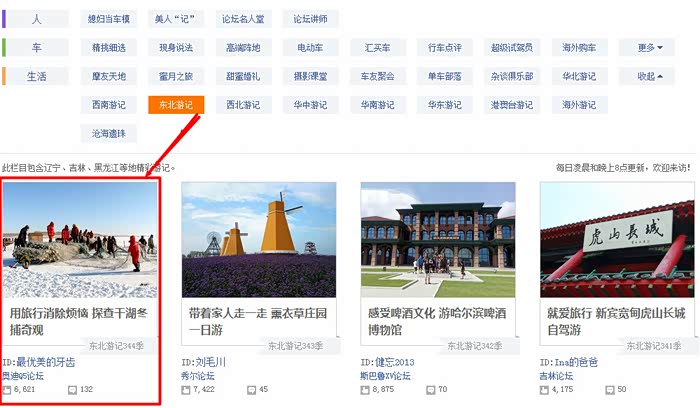Image resolution: width=700 pixels, height=408 pixels.
Task: Choose the 现身说法 tag
Action: click(x=176, y=48)
